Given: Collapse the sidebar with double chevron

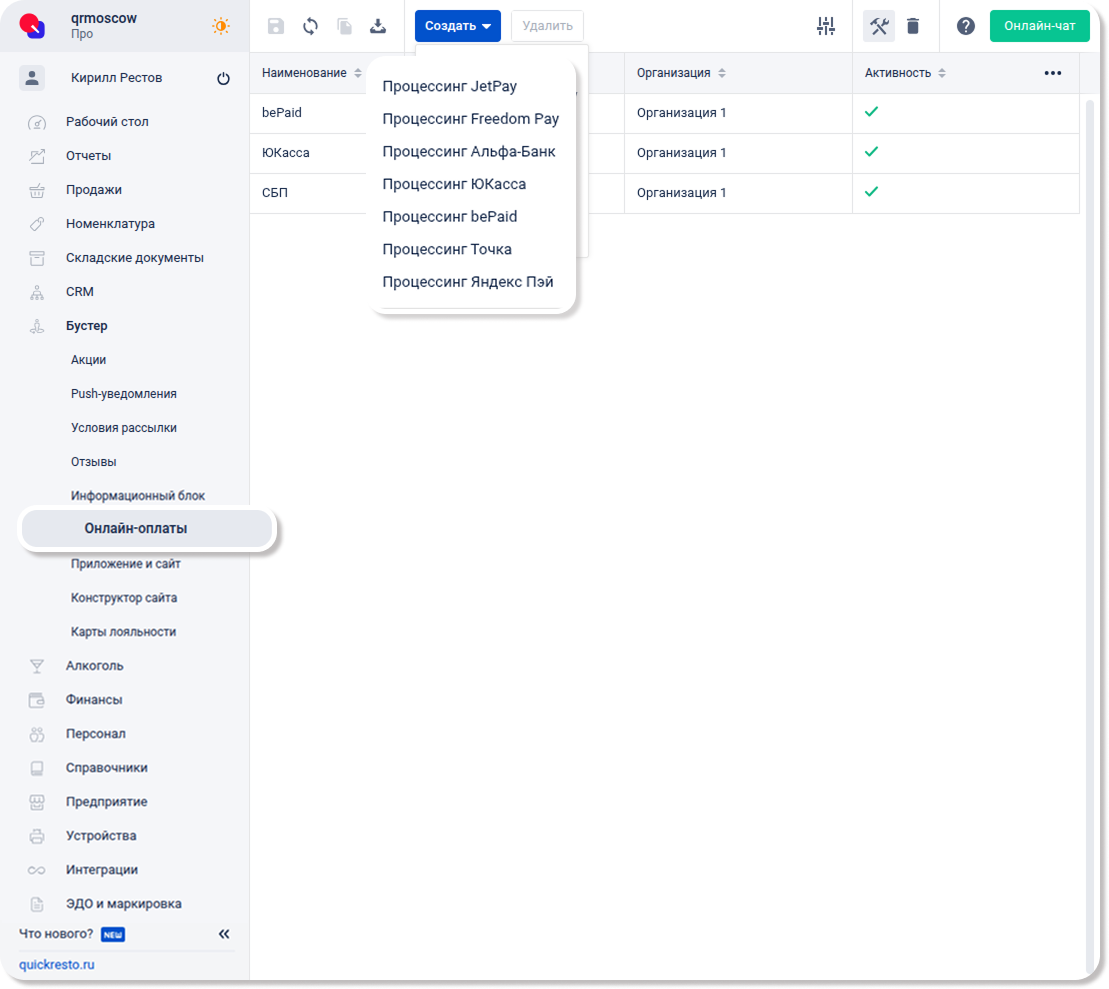Looking at the screenshot, I should 224,934.
